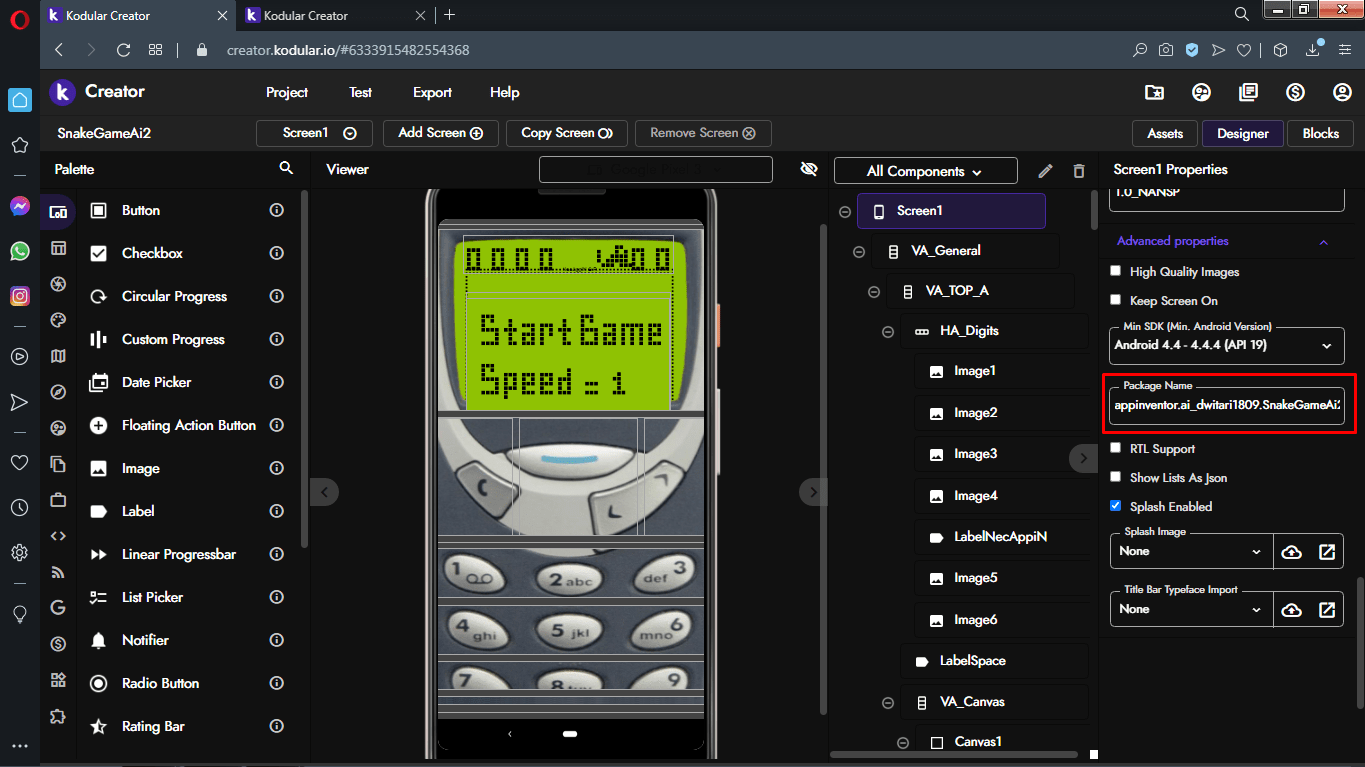
Task: Open the User Interface palette category
Action: [x=58, y=211]
